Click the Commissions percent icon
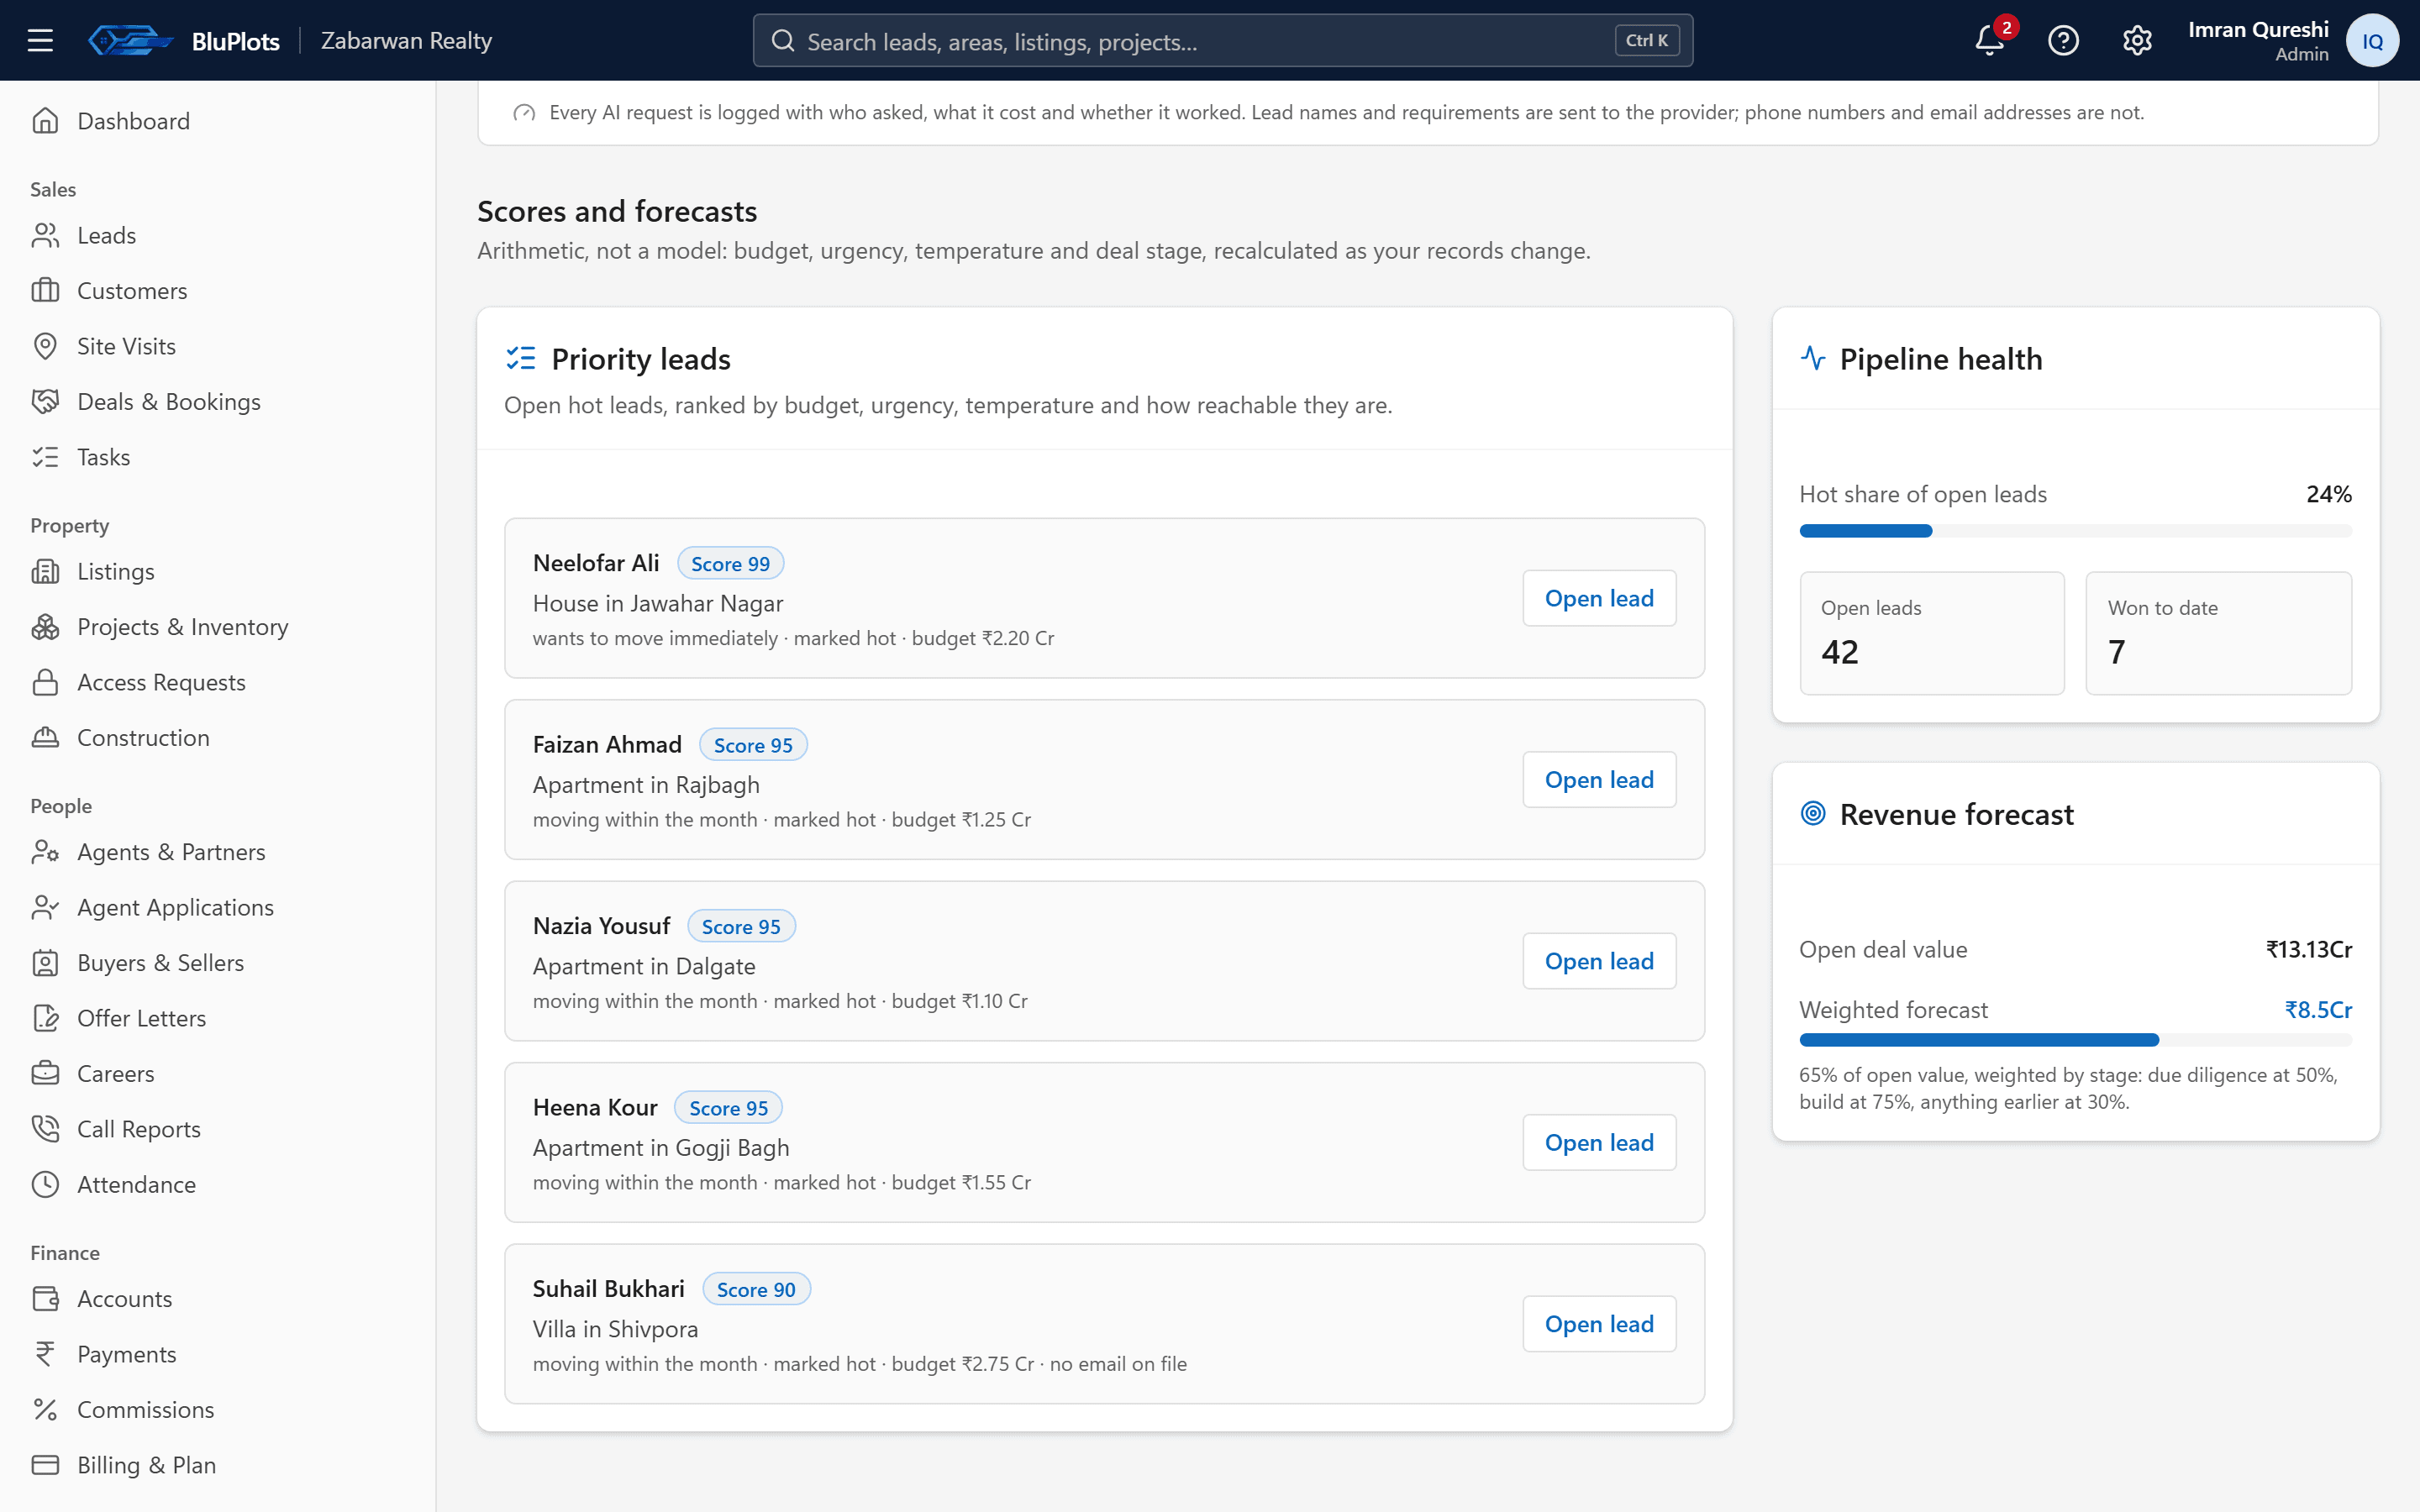The height and width of the screenshot is (1512, 2420). coord(45,1409)
